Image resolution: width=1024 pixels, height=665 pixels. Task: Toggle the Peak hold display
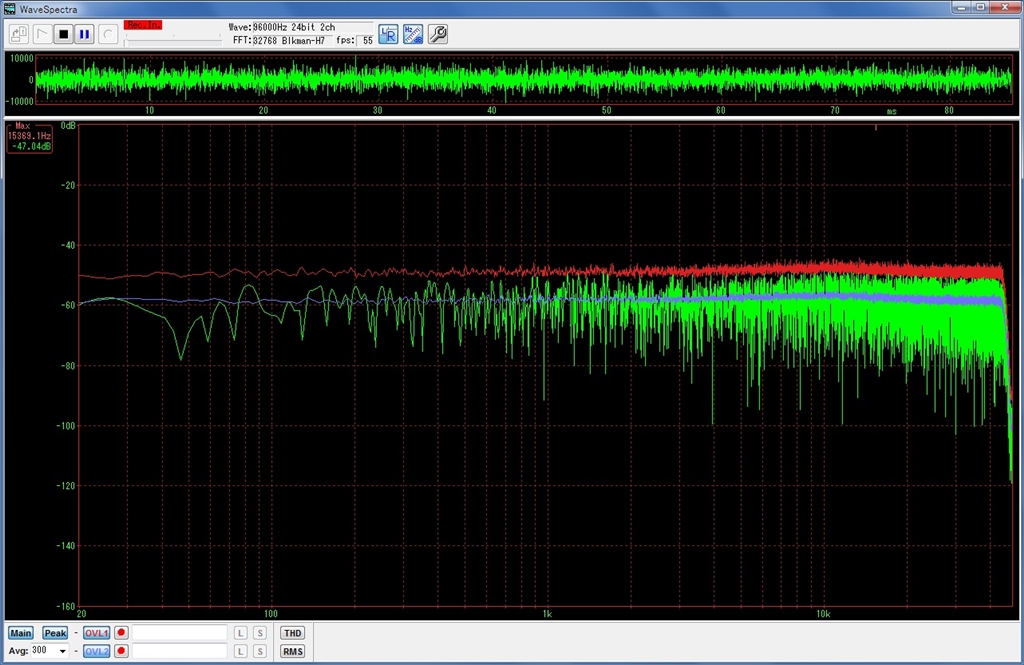coord(55,633)
